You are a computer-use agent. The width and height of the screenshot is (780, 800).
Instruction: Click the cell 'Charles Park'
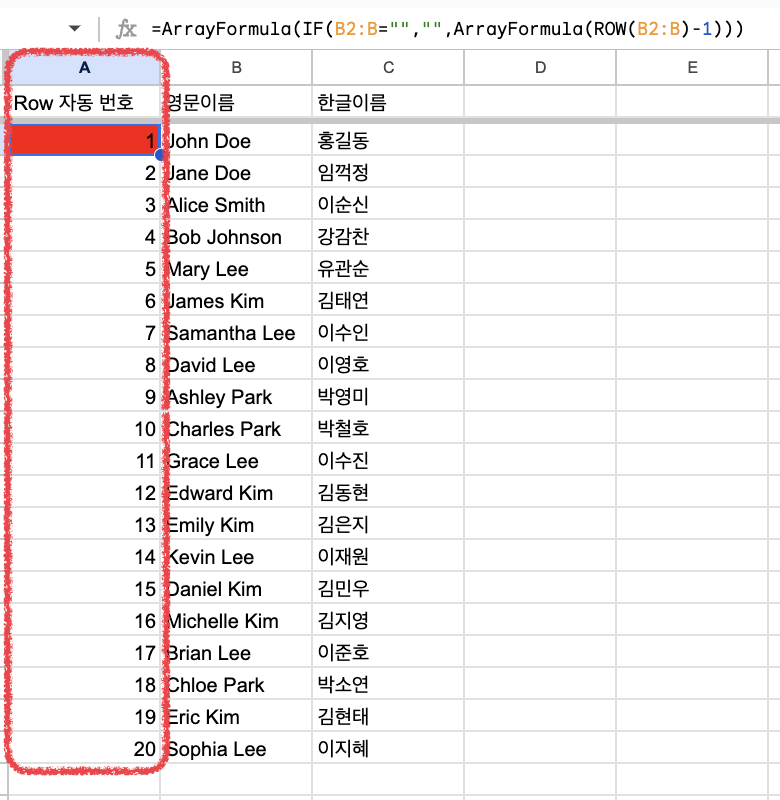[236, 429]
